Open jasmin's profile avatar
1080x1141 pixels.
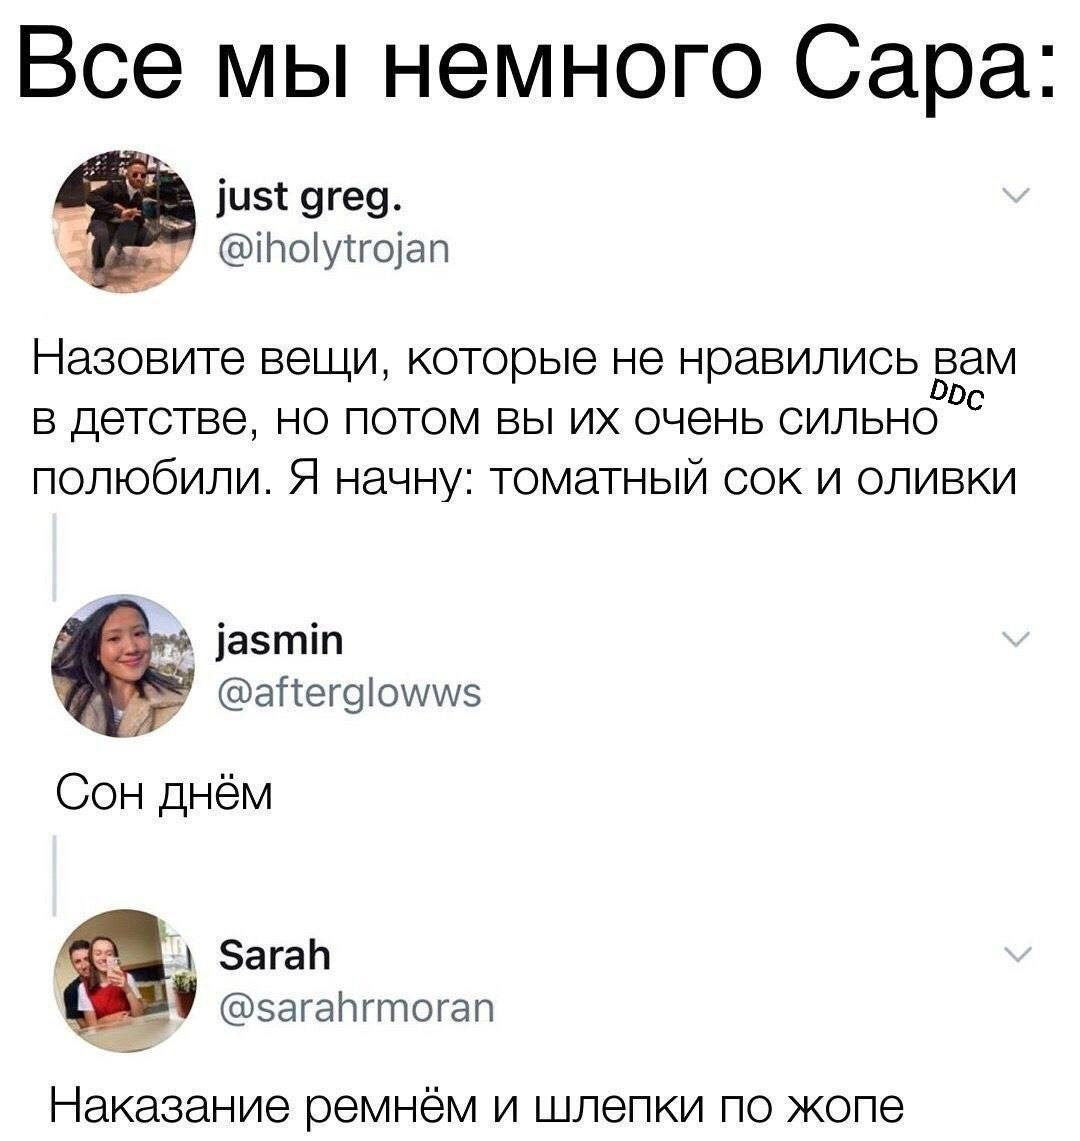(124, 666)
